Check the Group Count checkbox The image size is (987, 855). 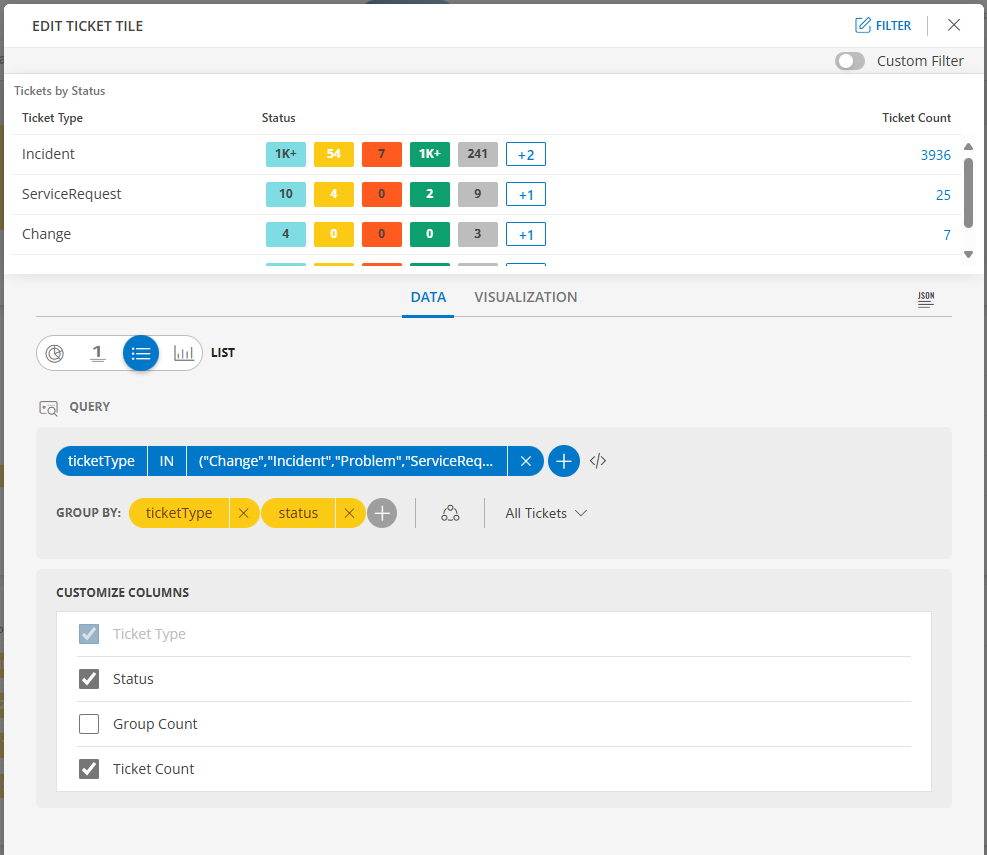(x=89, y=724)
